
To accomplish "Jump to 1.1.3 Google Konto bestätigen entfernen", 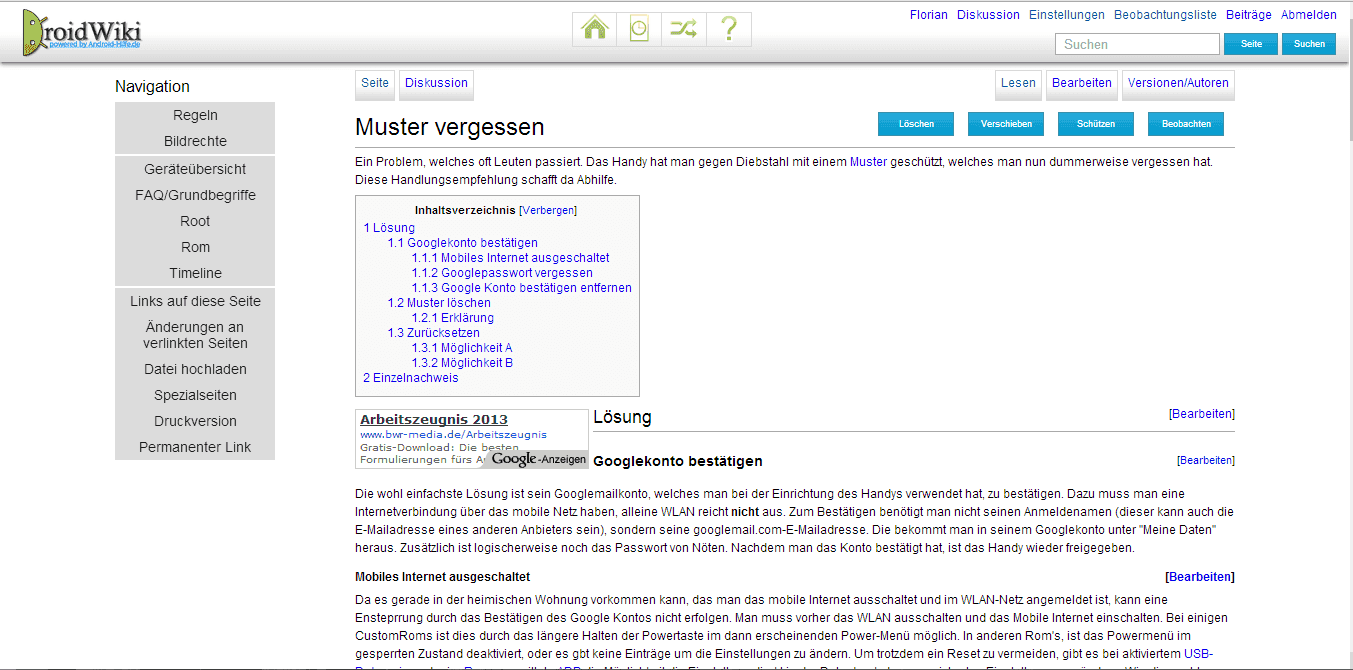I will pos(521,288).
